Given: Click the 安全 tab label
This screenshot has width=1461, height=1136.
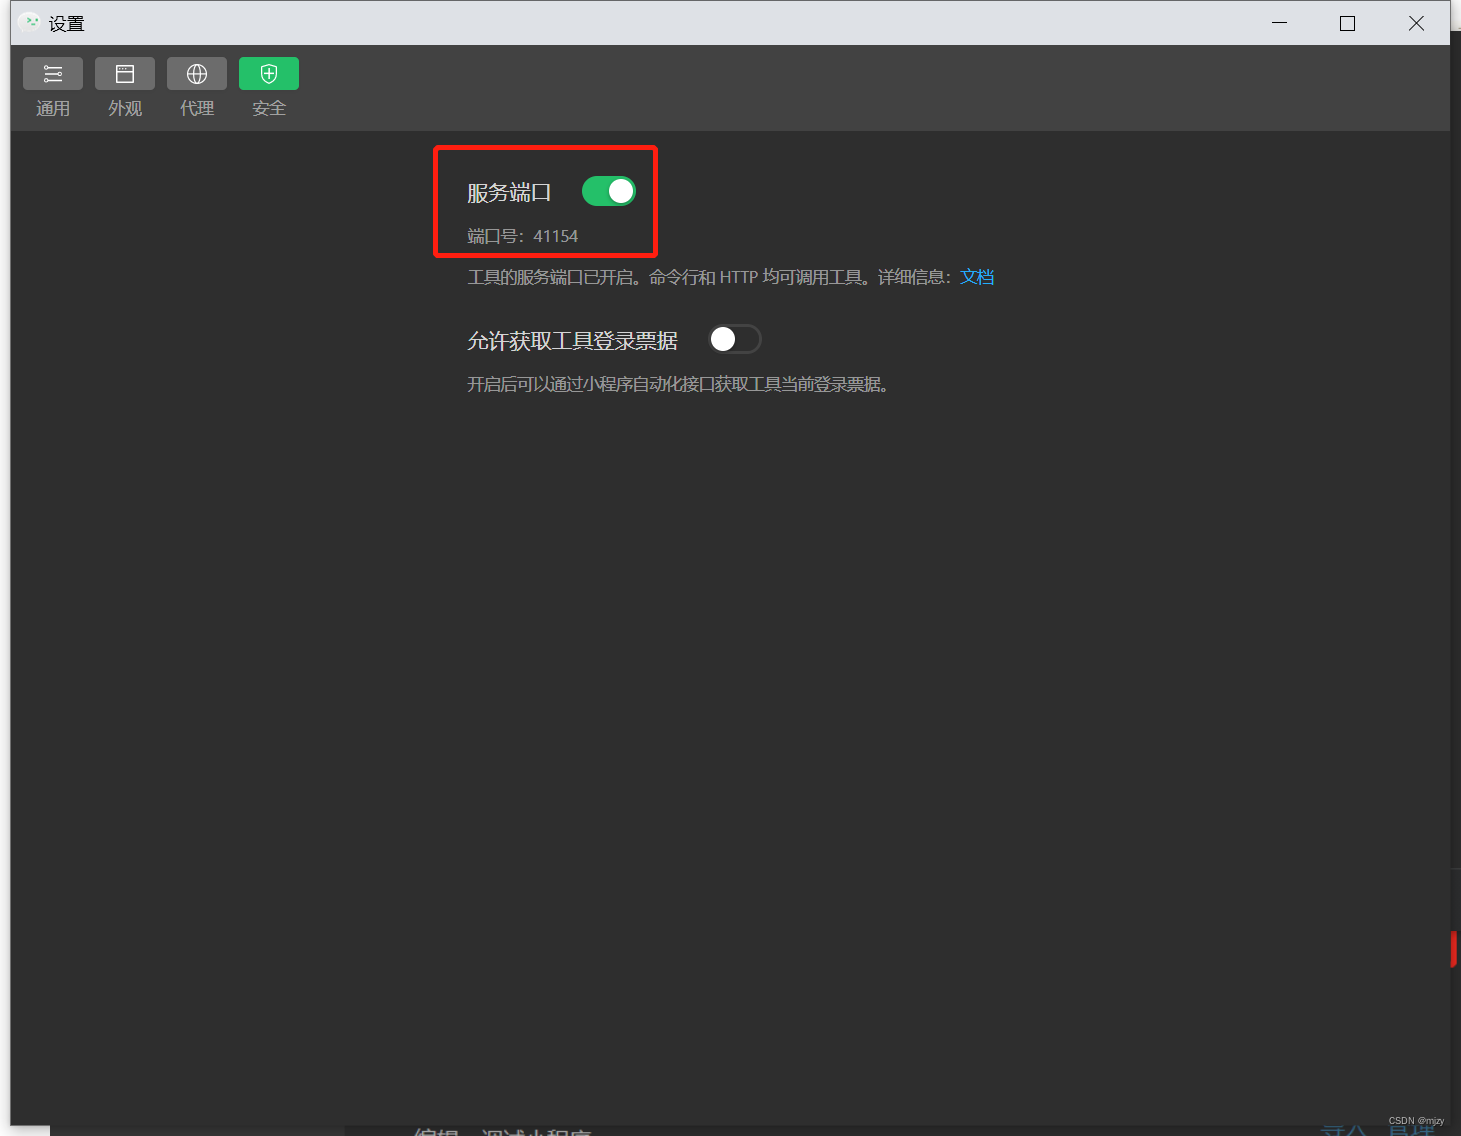Looking at the screenshot, I should (x=269, y=108).
